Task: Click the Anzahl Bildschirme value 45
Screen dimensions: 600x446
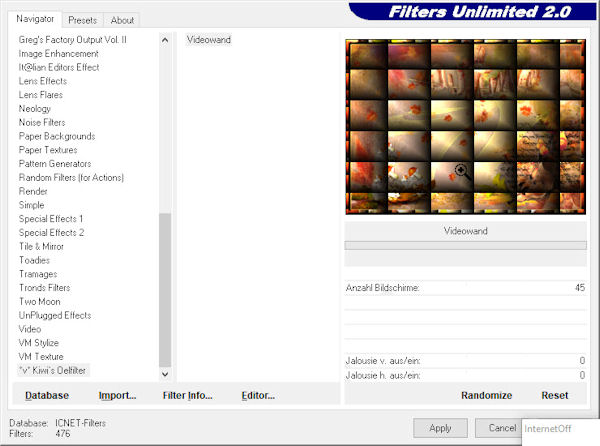Action: (x=580, y=288)
